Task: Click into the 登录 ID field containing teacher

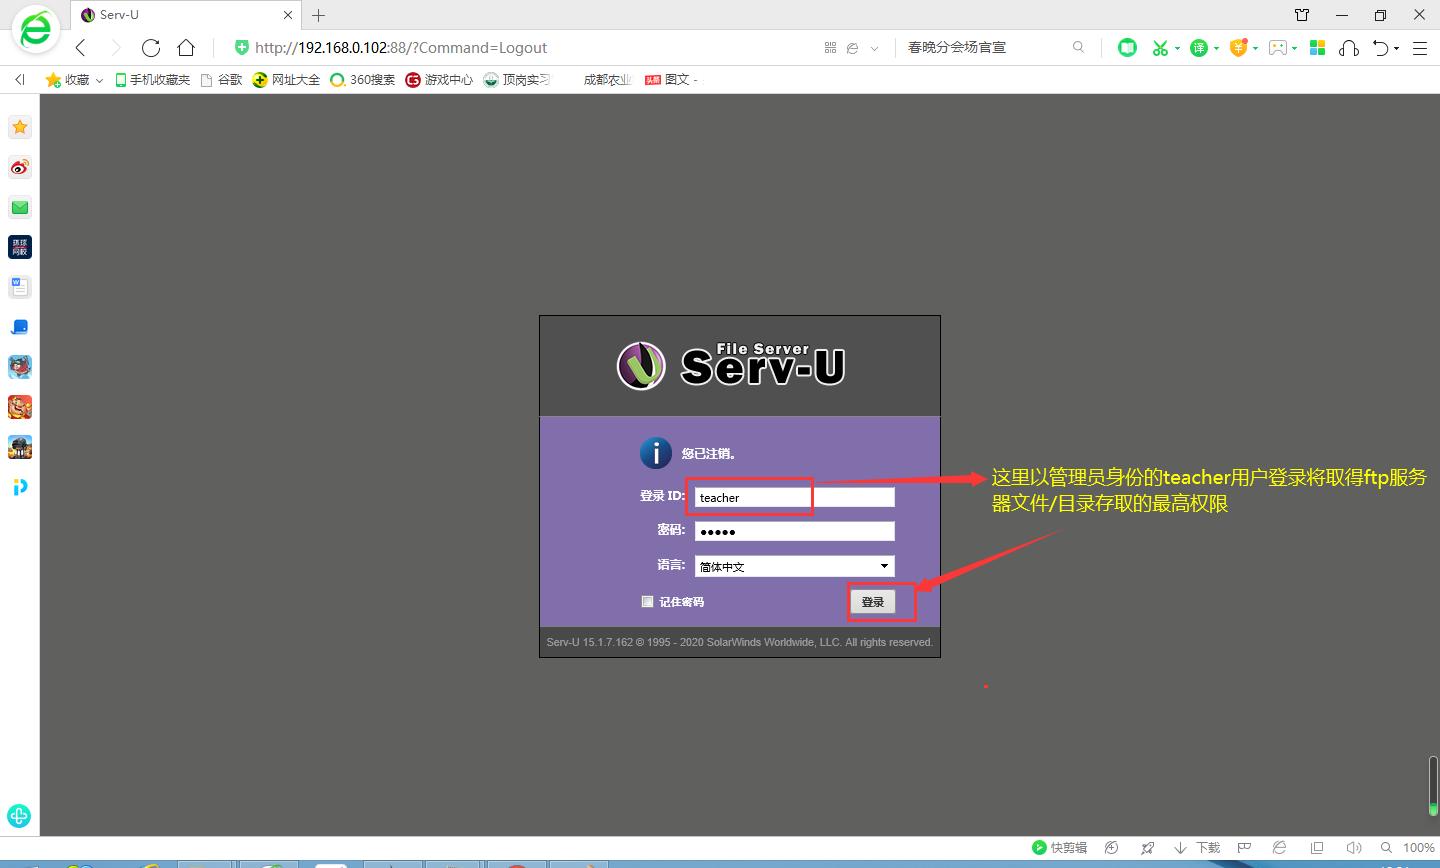Action: [795, 497]
